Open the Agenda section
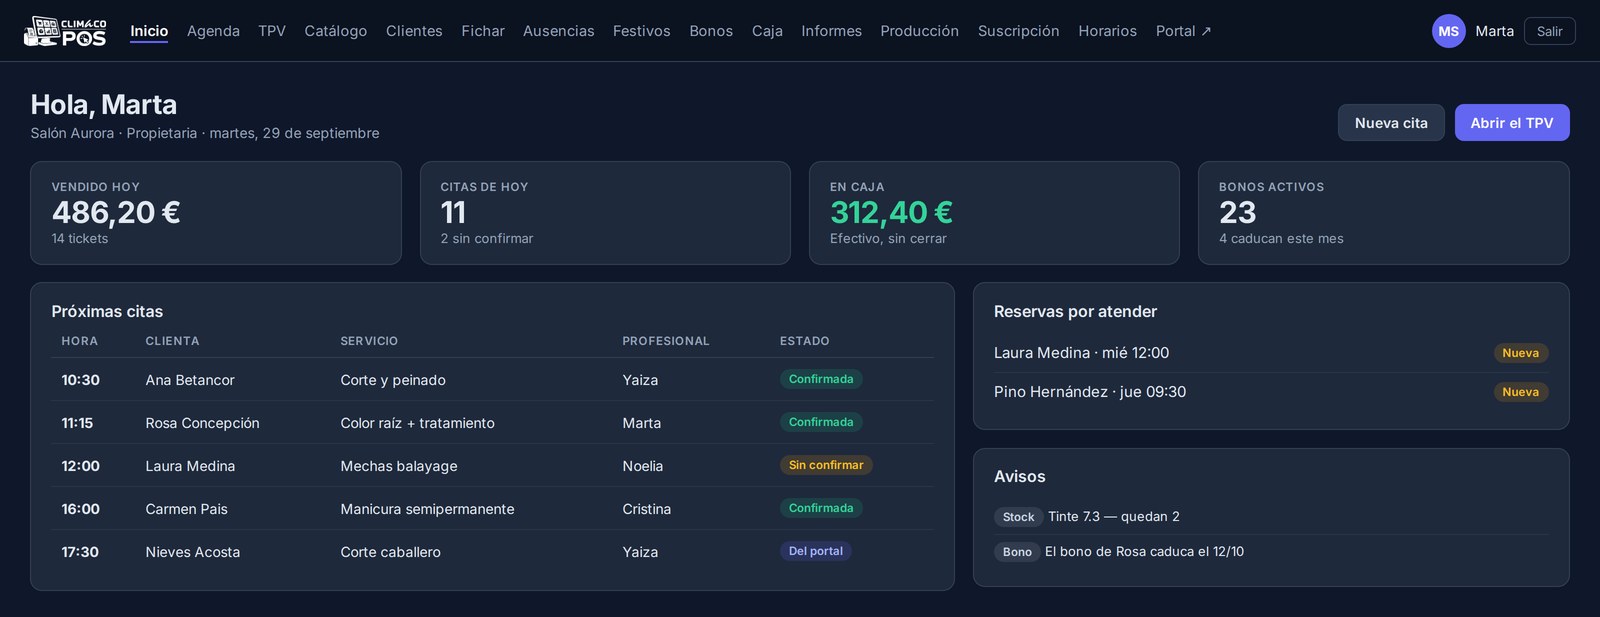This screenshot has height=617, width=1600. click(x=213, y=31)
